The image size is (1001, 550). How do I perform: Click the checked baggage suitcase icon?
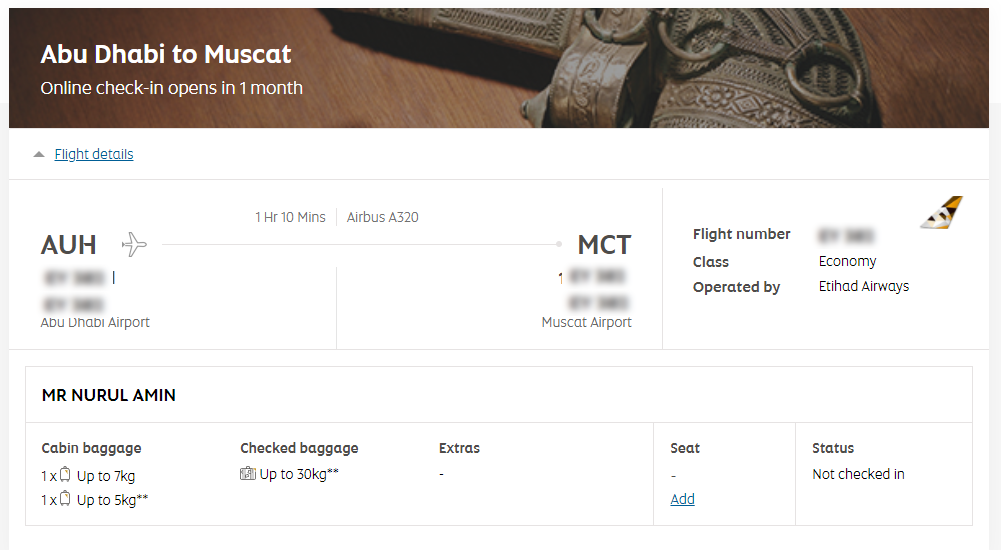click(x=248, y=474)
